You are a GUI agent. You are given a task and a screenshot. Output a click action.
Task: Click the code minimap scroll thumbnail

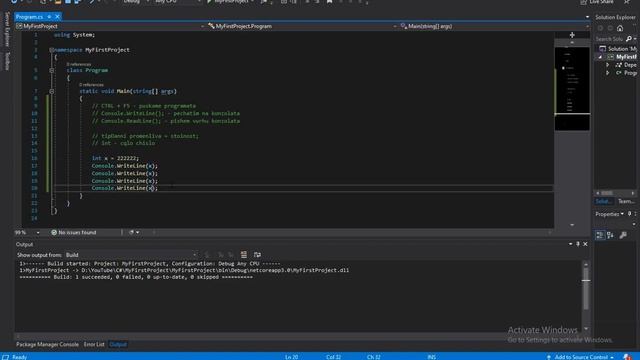pos(572,89)
